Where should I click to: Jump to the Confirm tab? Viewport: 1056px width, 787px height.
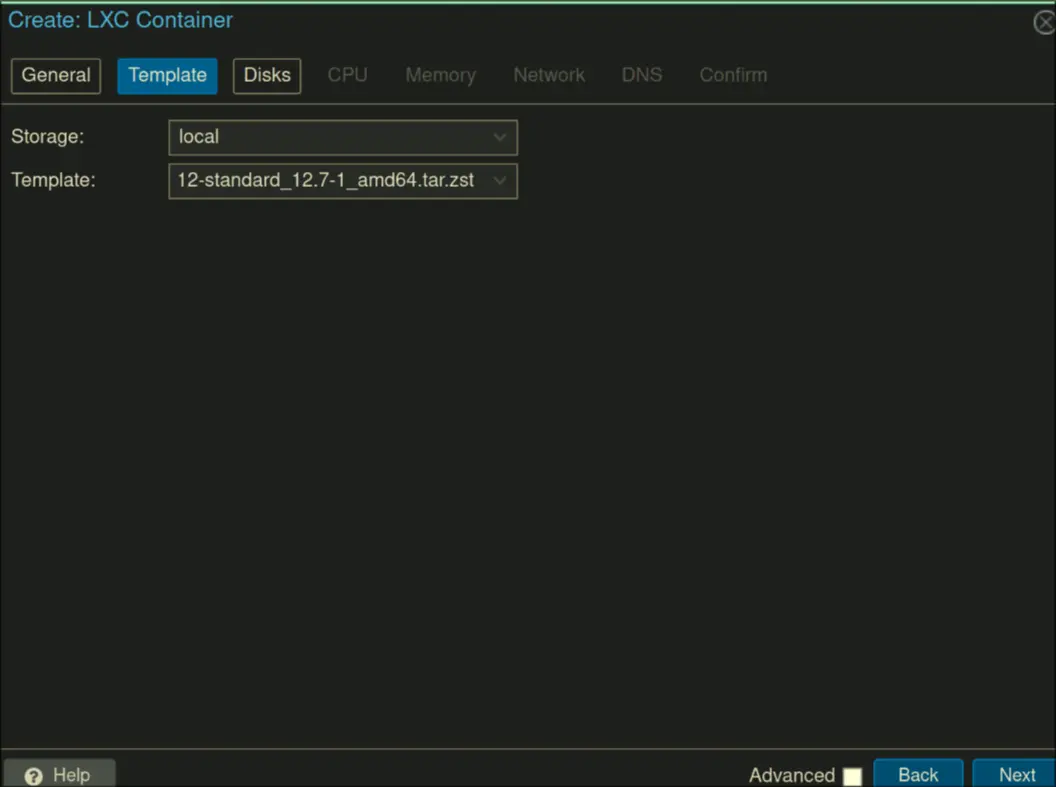point(733,75)
